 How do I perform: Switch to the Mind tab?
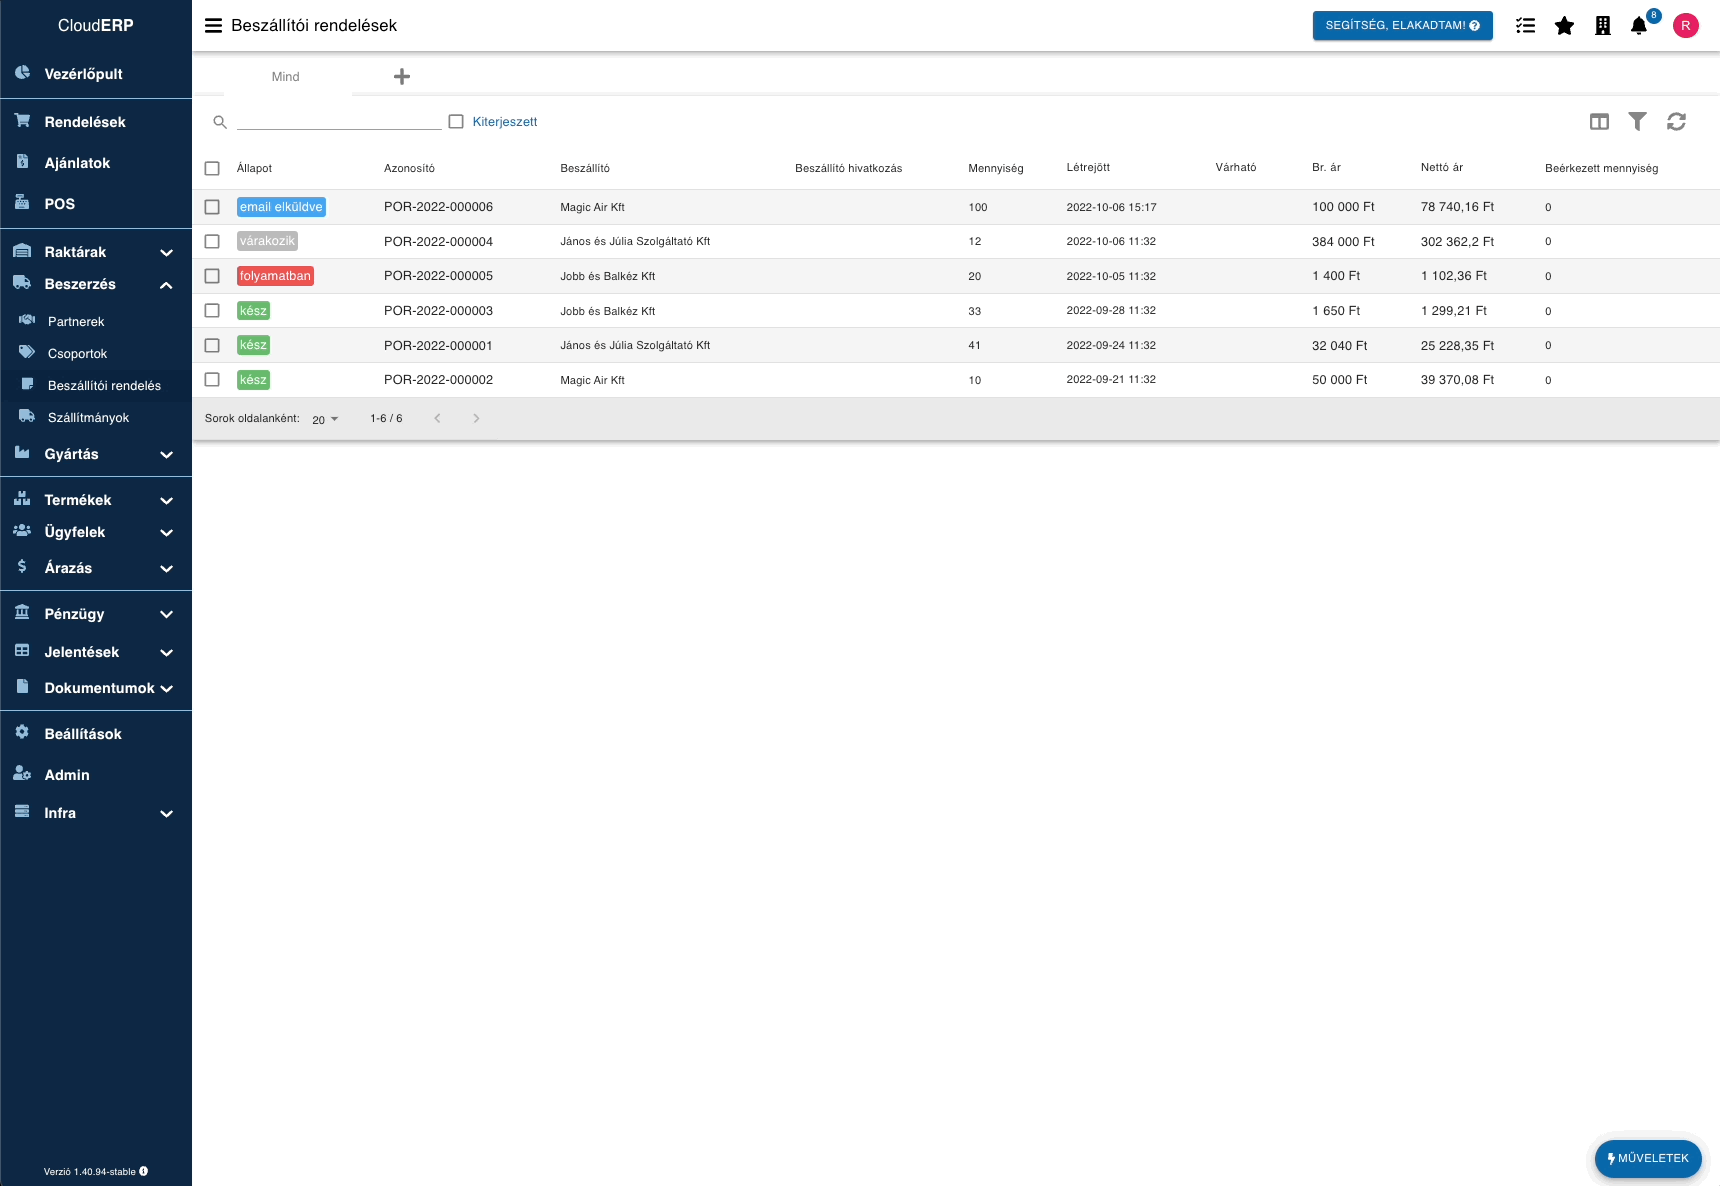coord(286,77)
